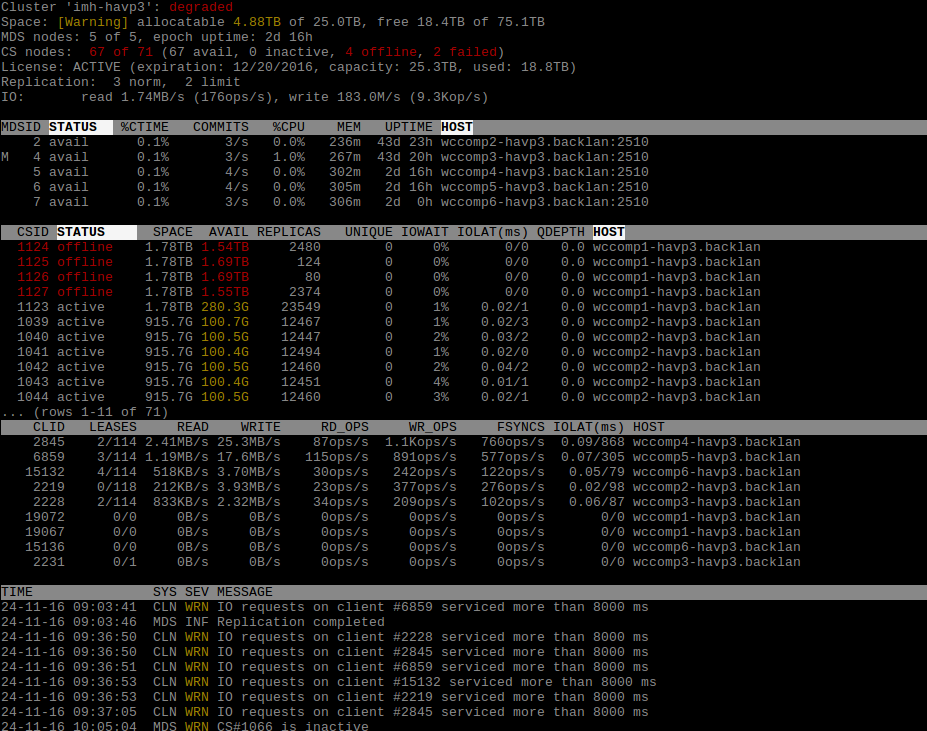The image size is (927, 731).
Task: Select the HOST column header beside UPTIME
Action: click(456, 127)
